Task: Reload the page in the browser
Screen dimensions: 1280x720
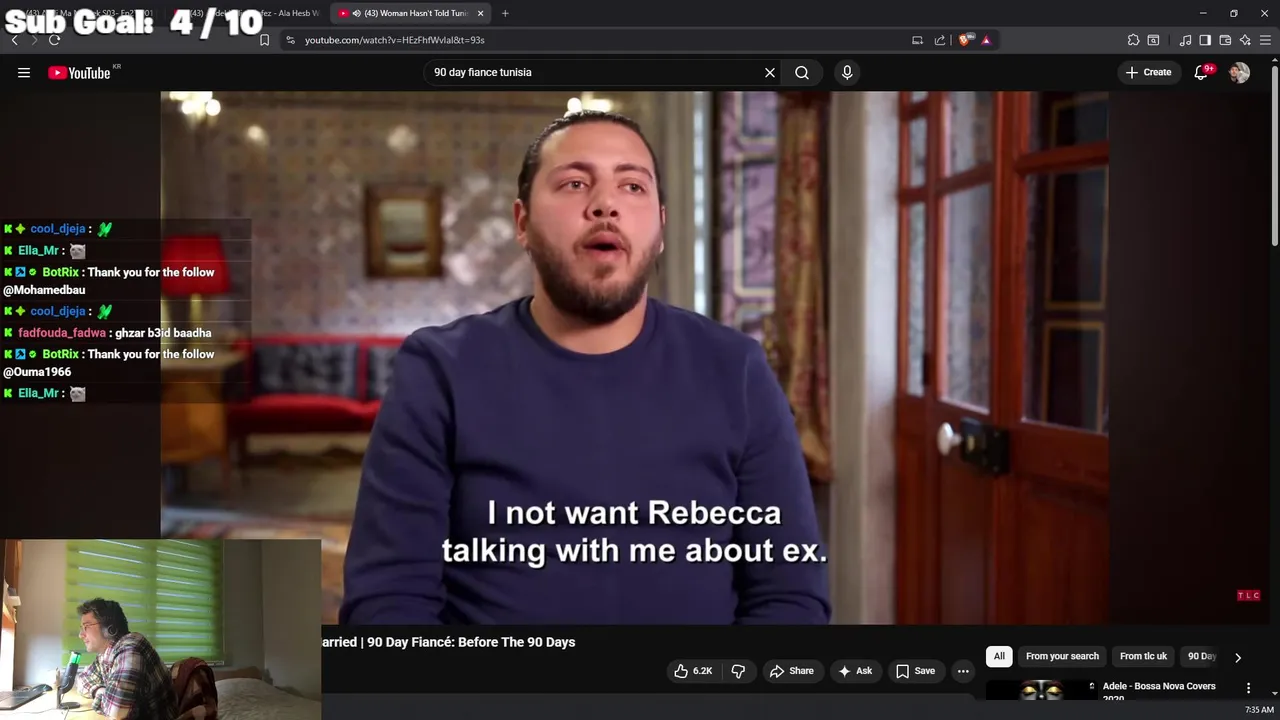Action: tap(54, 40)
